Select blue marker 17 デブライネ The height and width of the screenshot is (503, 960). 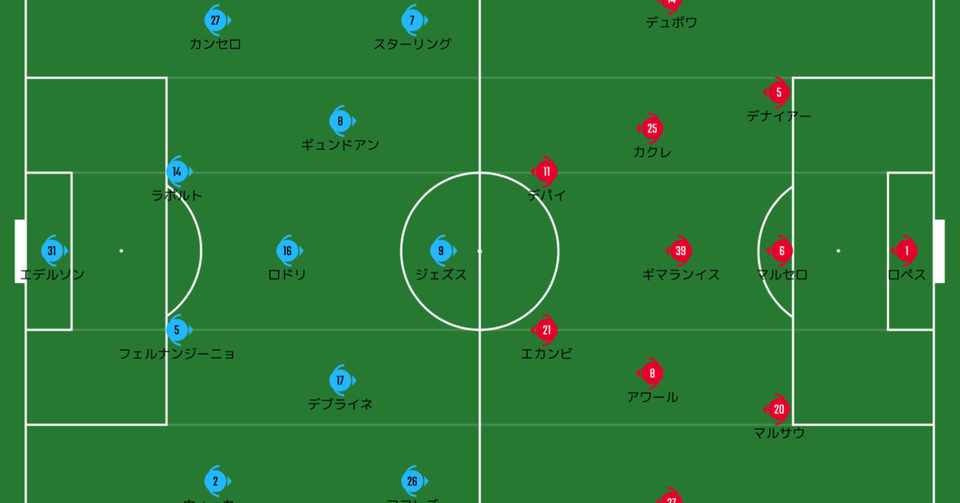(x=341, y=380)
